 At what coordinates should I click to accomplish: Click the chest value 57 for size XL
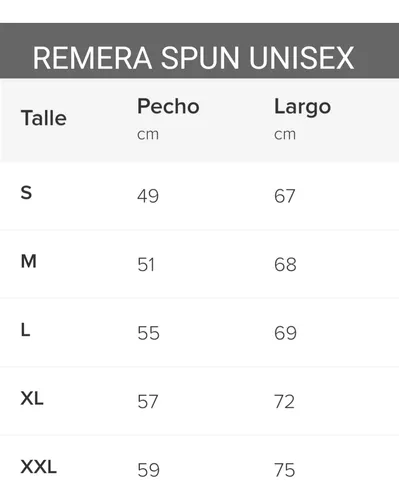tap(148, 402)
